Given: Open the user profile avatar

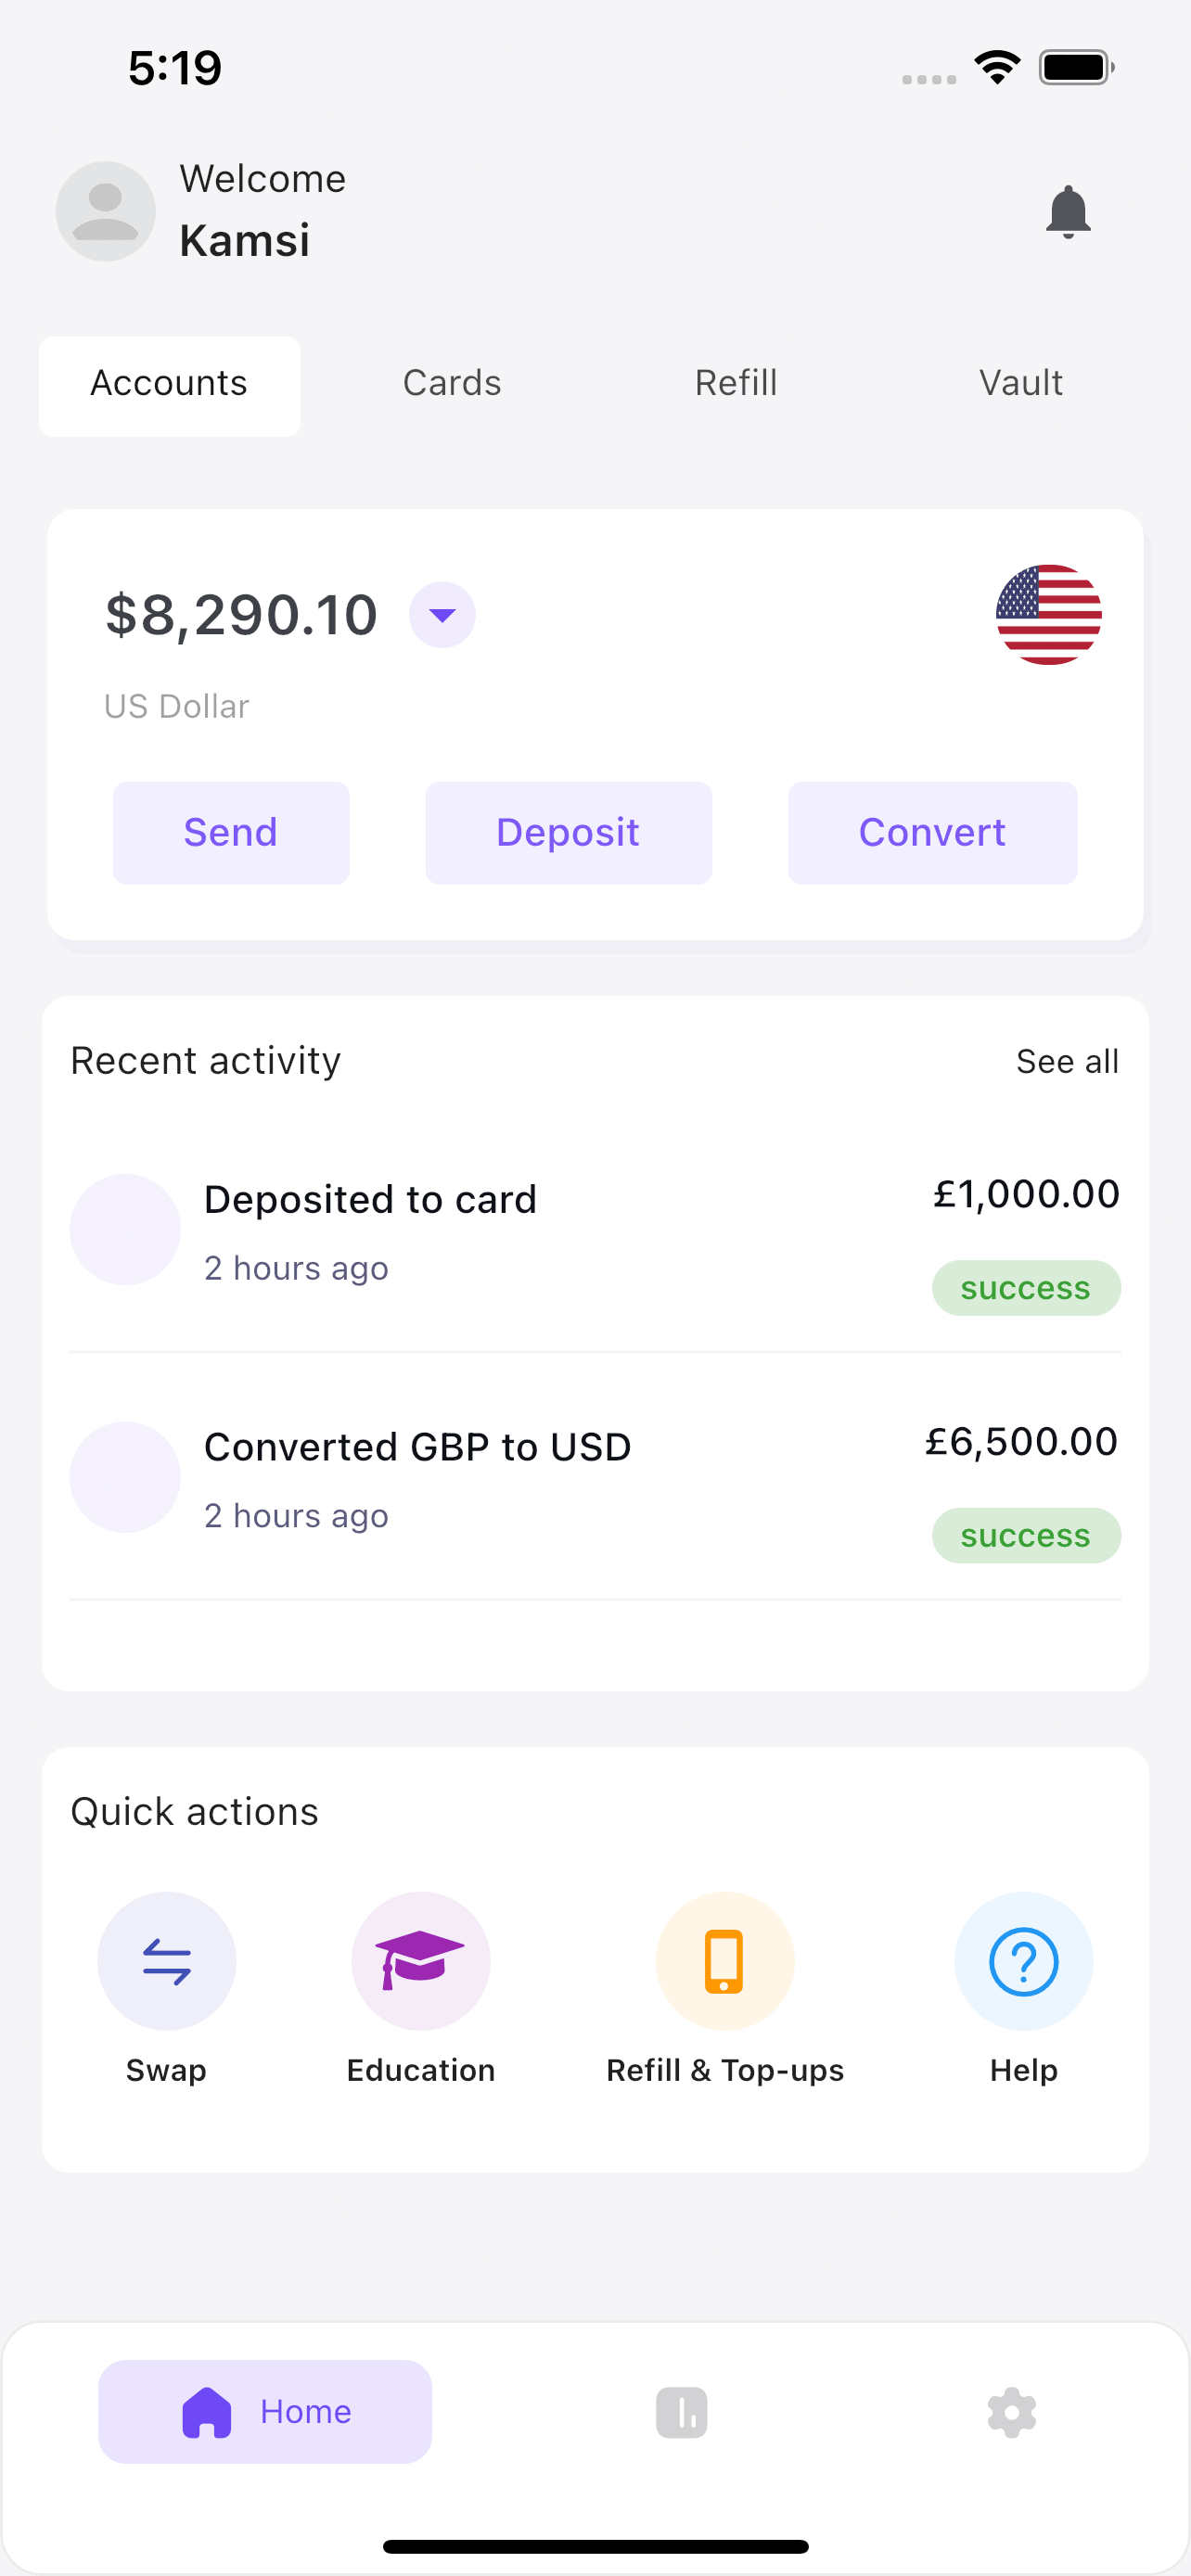Looking at the screenshot, I should click(x=106, y=212).
